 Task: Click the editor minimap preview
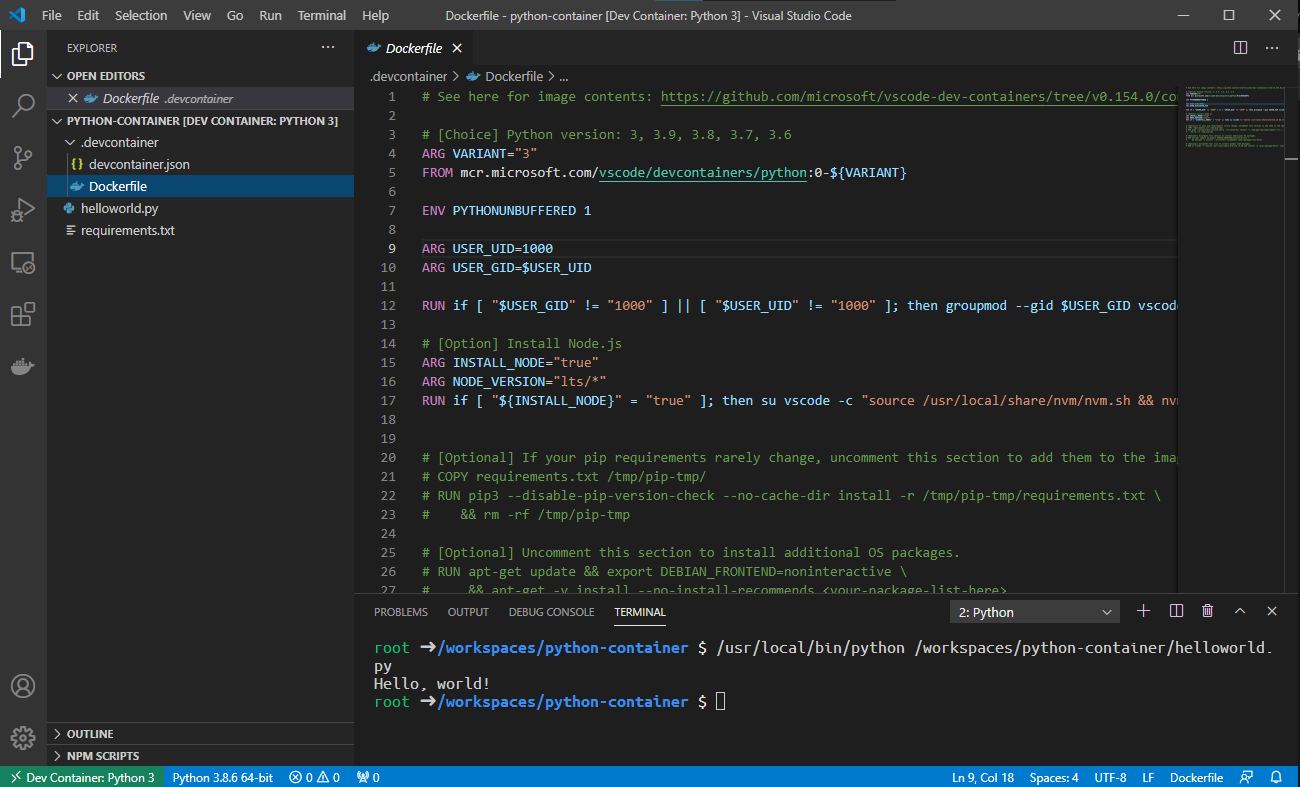[x=1233, y=120]
